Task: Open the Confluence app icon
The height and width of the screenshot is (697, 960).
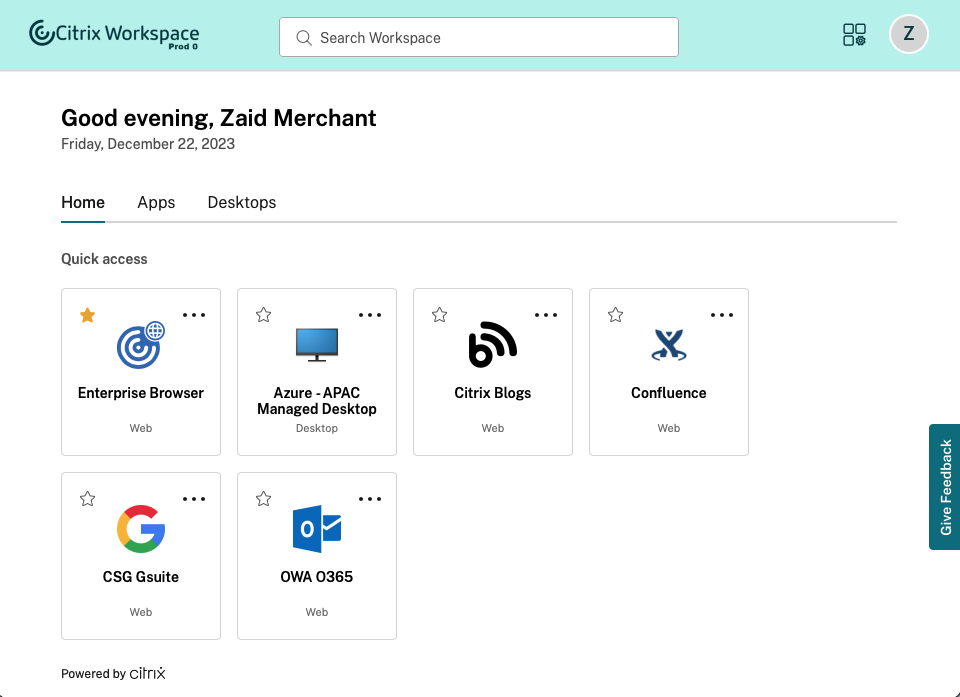Action: pyautogui.click(x=669, y=345)
